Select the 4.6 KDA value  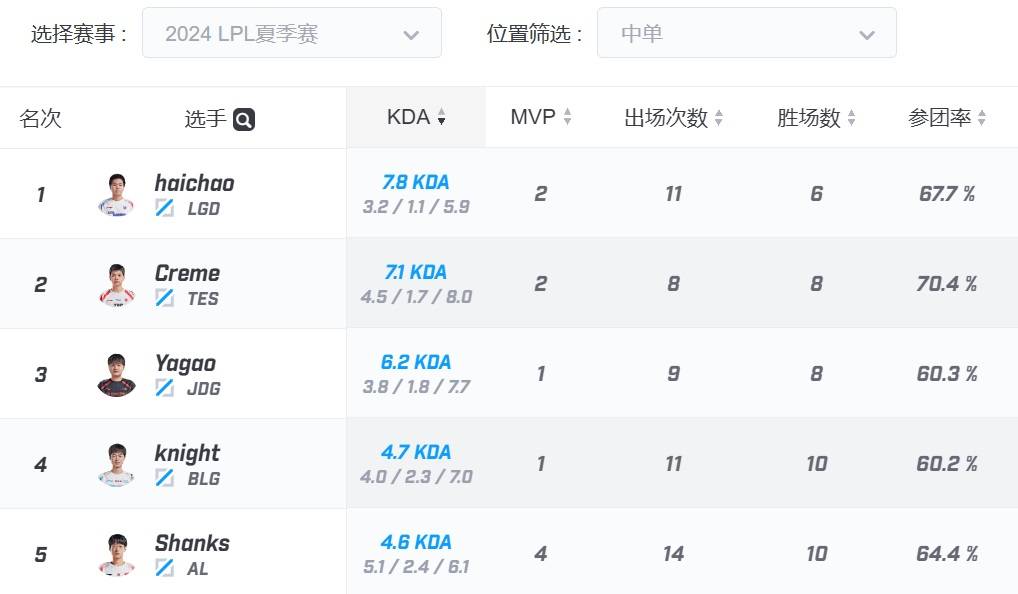click(416, 542)
